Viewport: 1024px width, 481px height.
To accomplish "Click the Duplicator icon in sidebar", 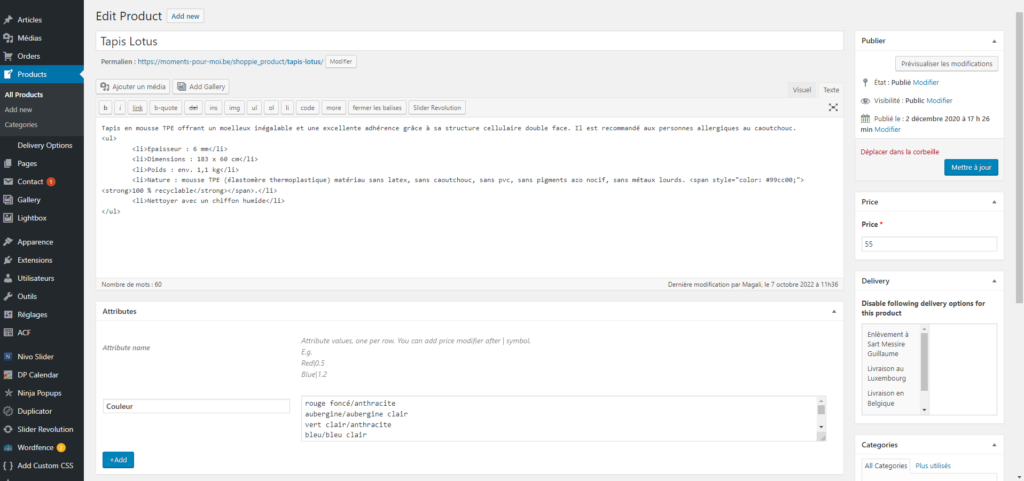I will pos(8,411).
